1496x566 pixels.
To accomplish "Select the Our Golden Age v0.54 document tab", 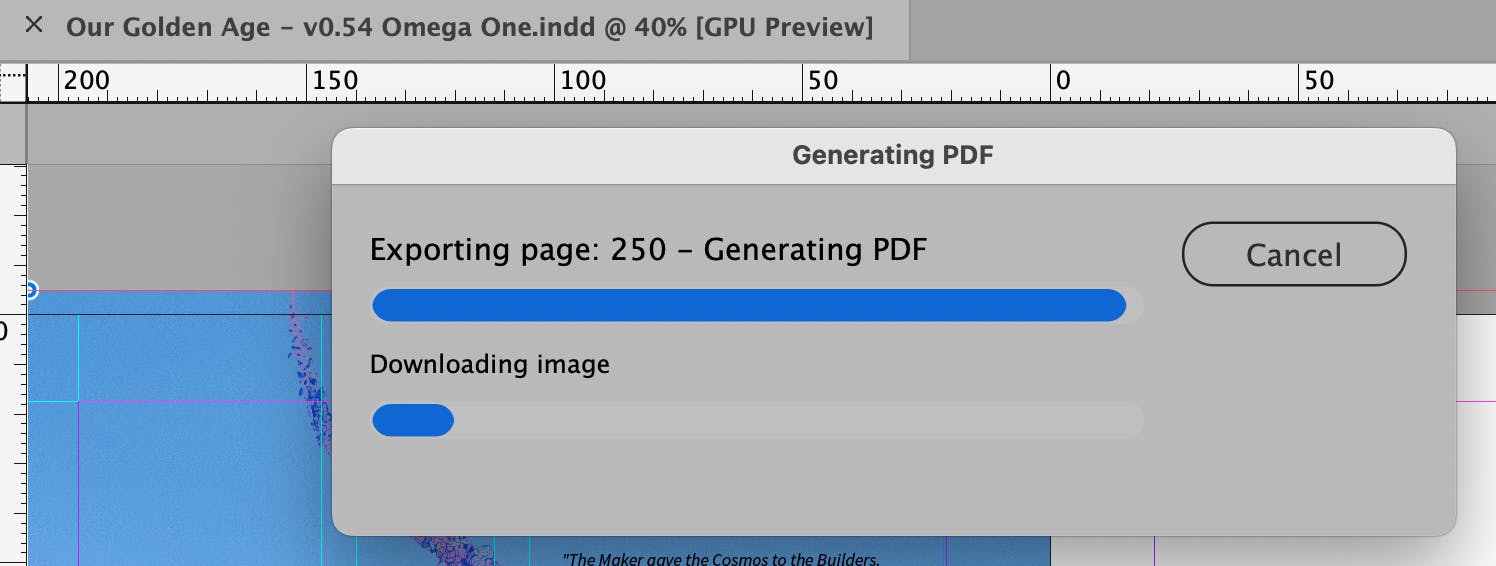I will click(x=469, y=27).
